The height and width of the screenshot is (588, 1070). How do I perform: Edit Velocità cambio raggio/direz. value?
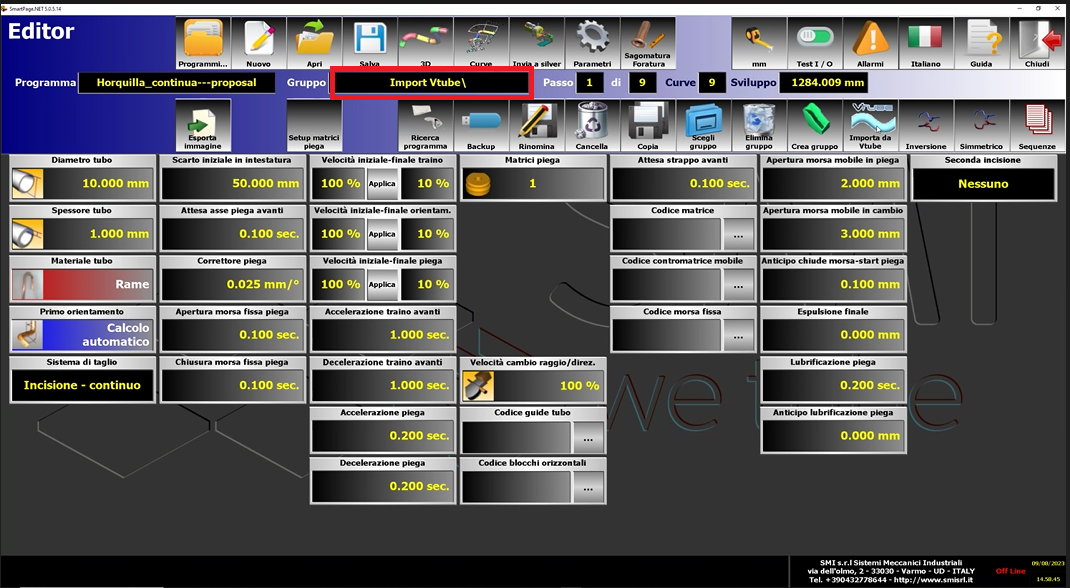(x=533, y=385)
